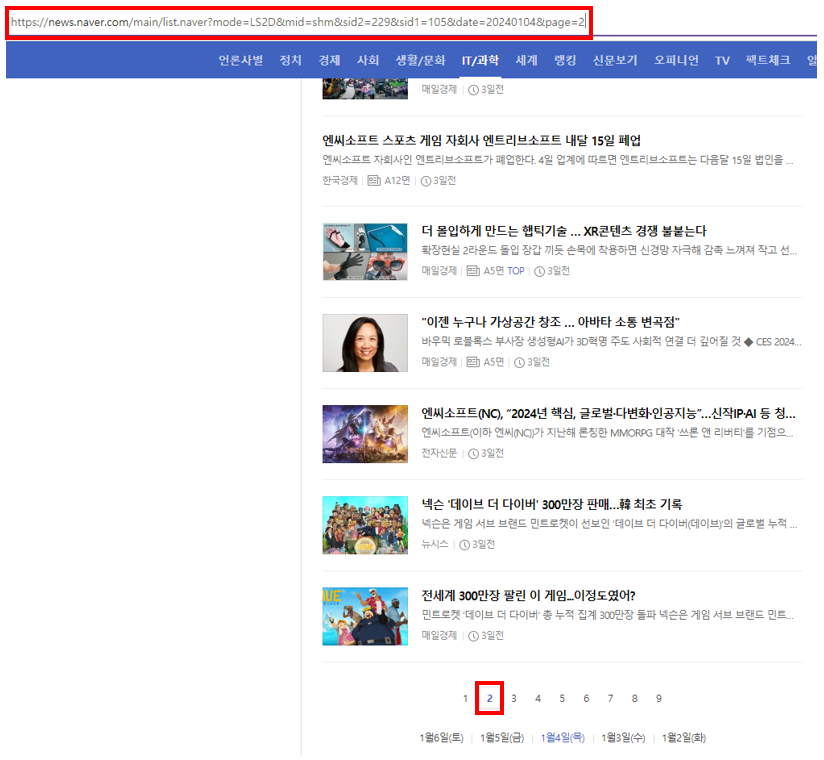Switch to 1월5일(금) date
Screen dimensions: 824x760
click(502, 738)
